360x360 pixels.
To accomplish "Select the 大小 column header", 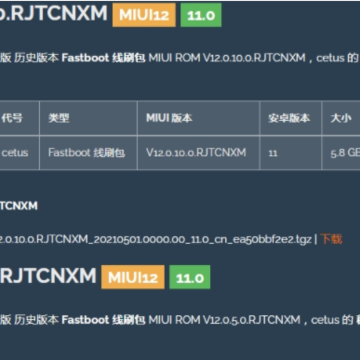I will [341, 118].
